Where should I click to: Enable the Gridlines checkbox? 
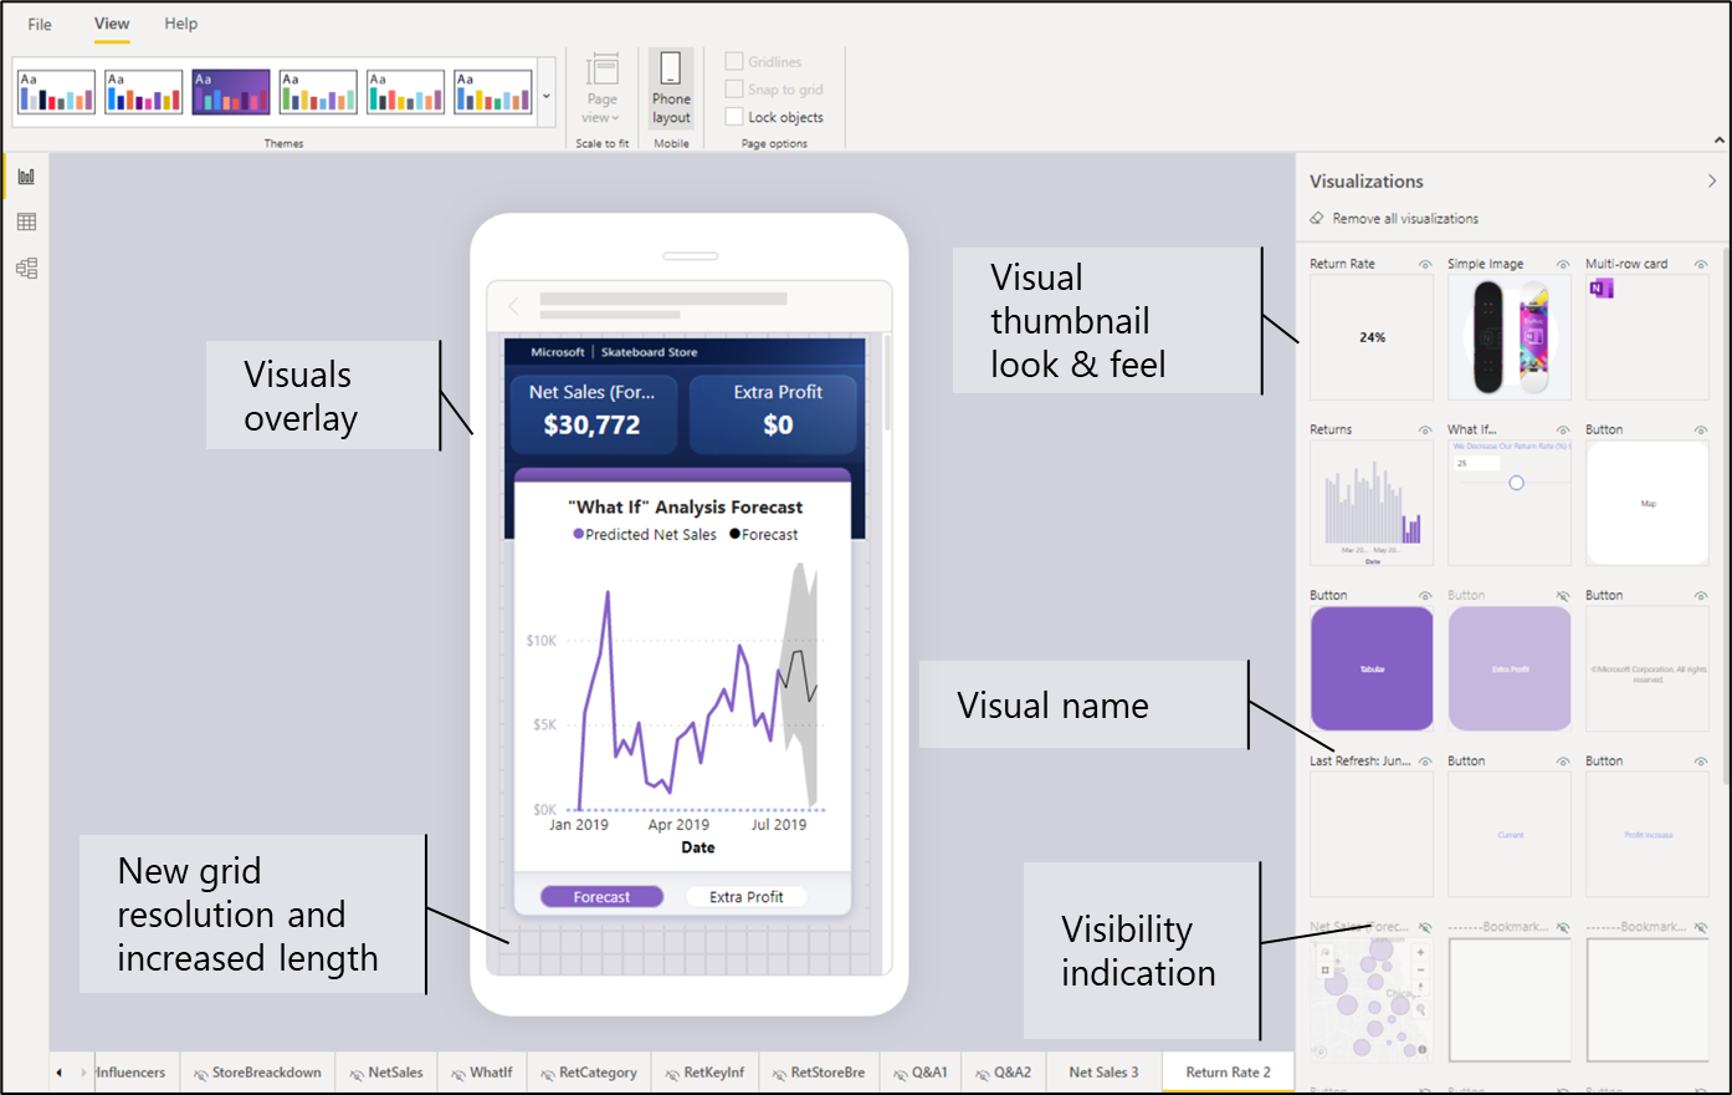pyautogui.click(x=734, y=61)
